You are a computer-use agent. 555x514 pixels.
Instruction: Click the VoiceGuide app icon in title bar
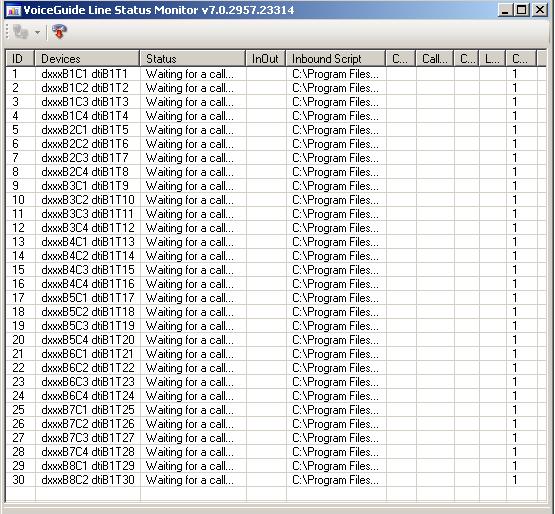point(14,10)
